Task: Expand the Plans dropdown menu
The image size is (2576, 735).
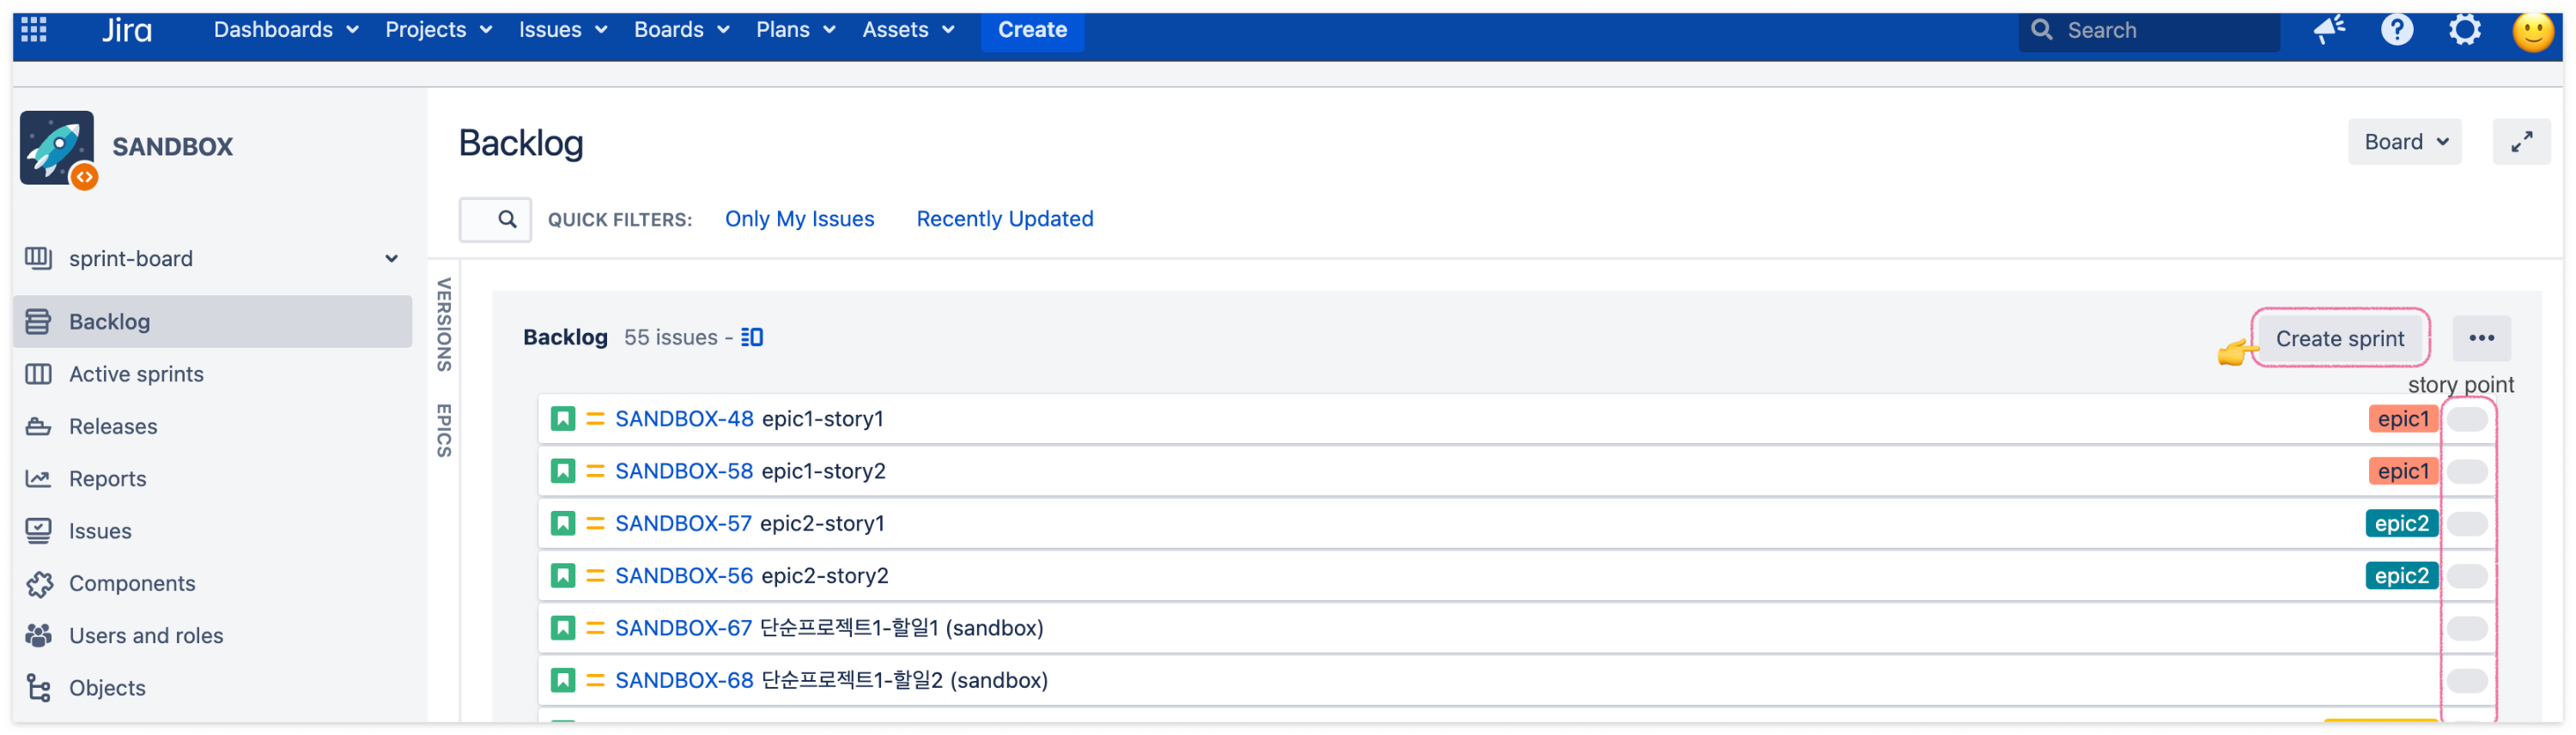Action: [x=795, y=30]
